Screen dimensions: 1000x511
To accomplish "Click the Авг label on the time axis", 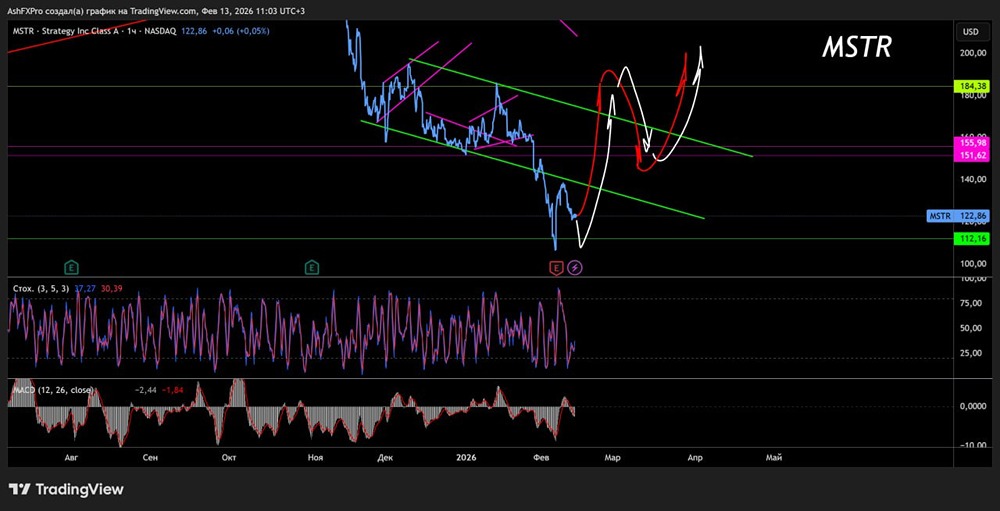I will [x=73, y=457].
